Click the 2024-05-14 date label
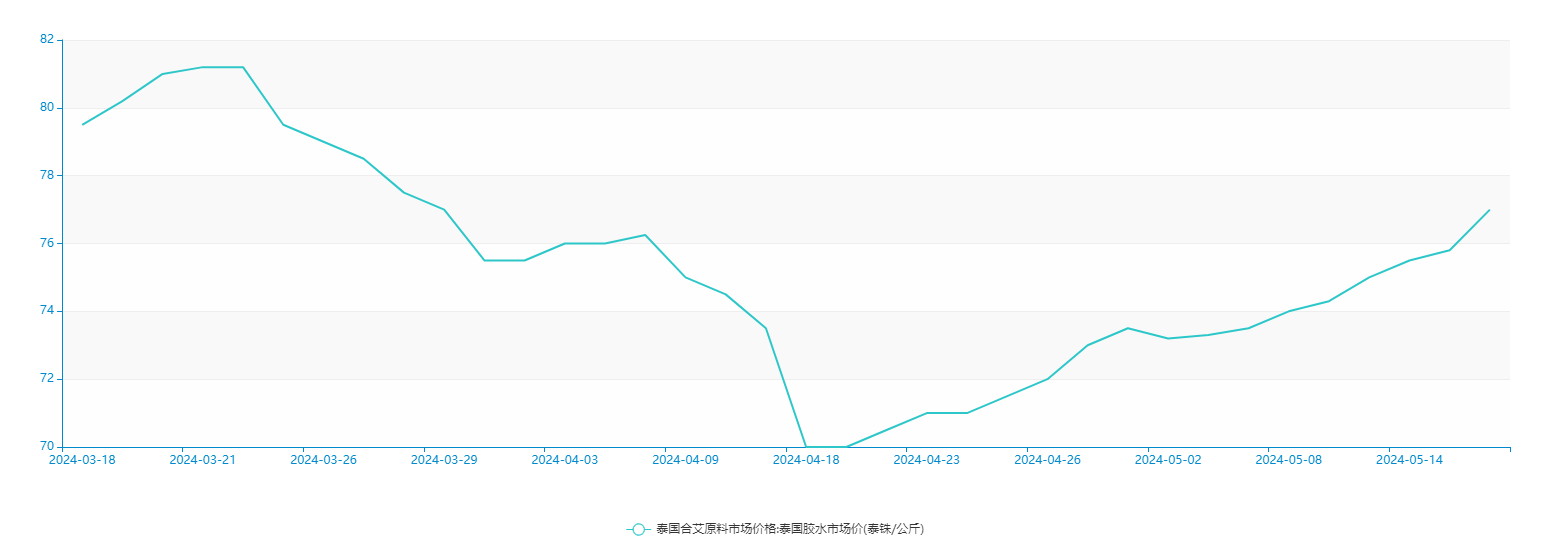The width and height of the screenshot is (1550, 547). click(1409, 460)
